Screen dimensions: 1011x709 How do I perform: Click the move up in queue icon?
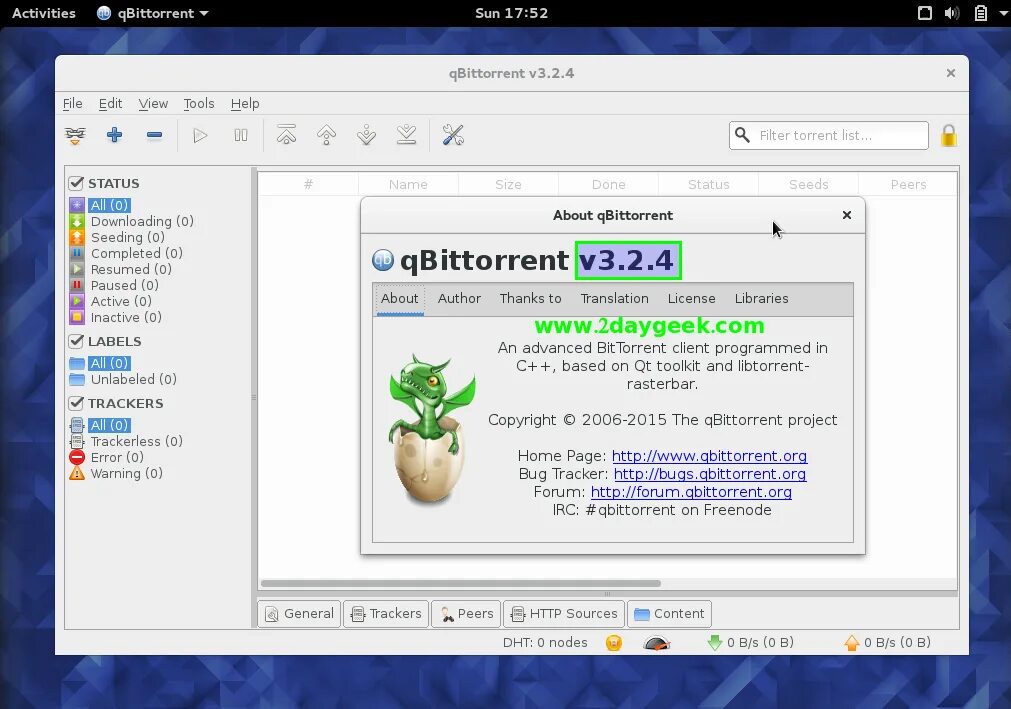point(326,135)
